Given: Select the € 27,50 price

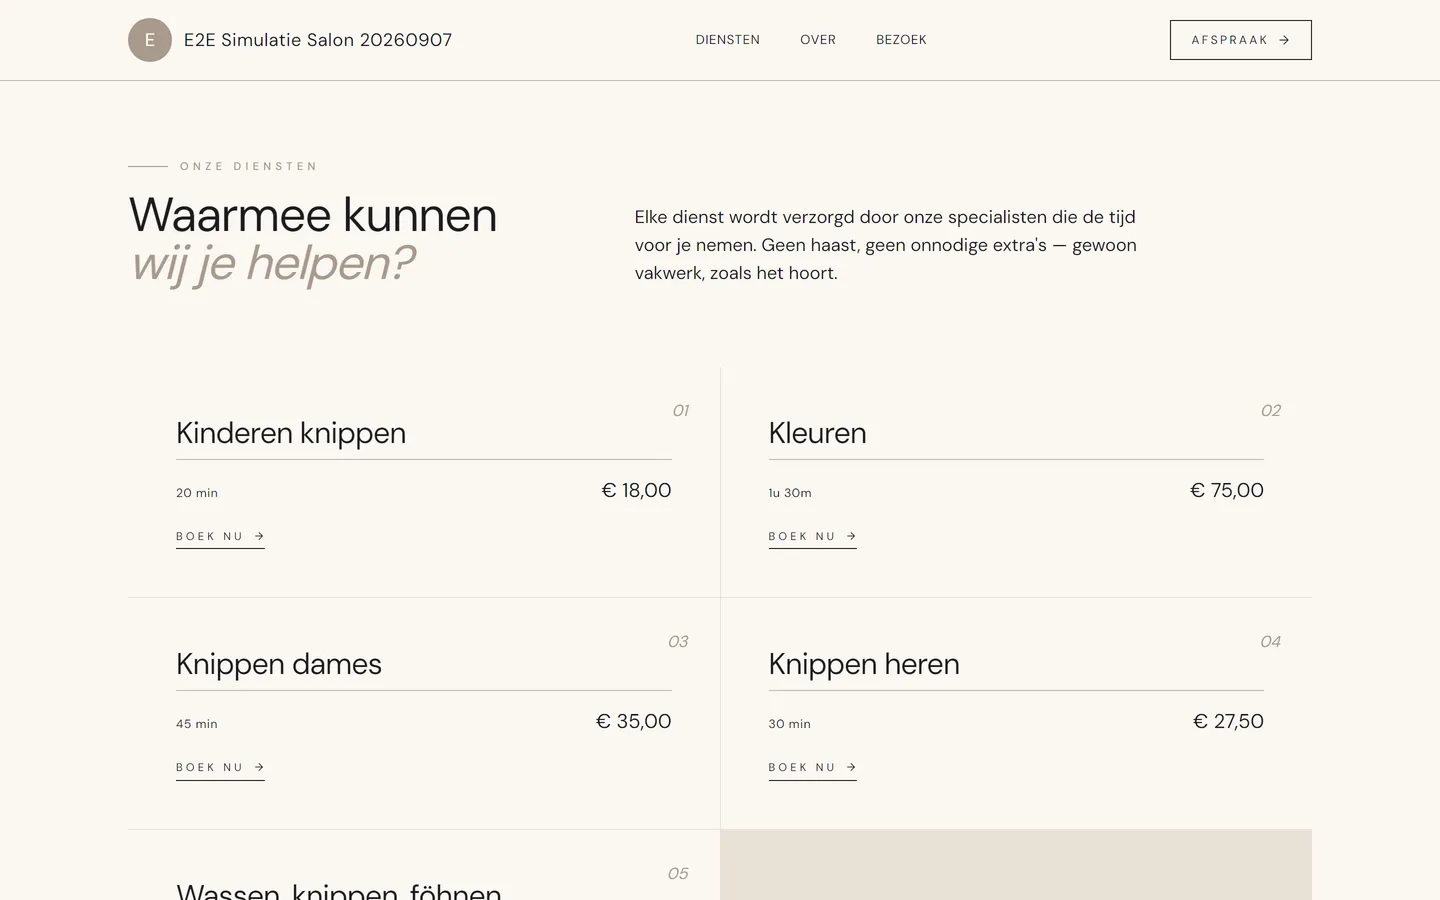Looking at the screenshot, I should (1228, 721).
